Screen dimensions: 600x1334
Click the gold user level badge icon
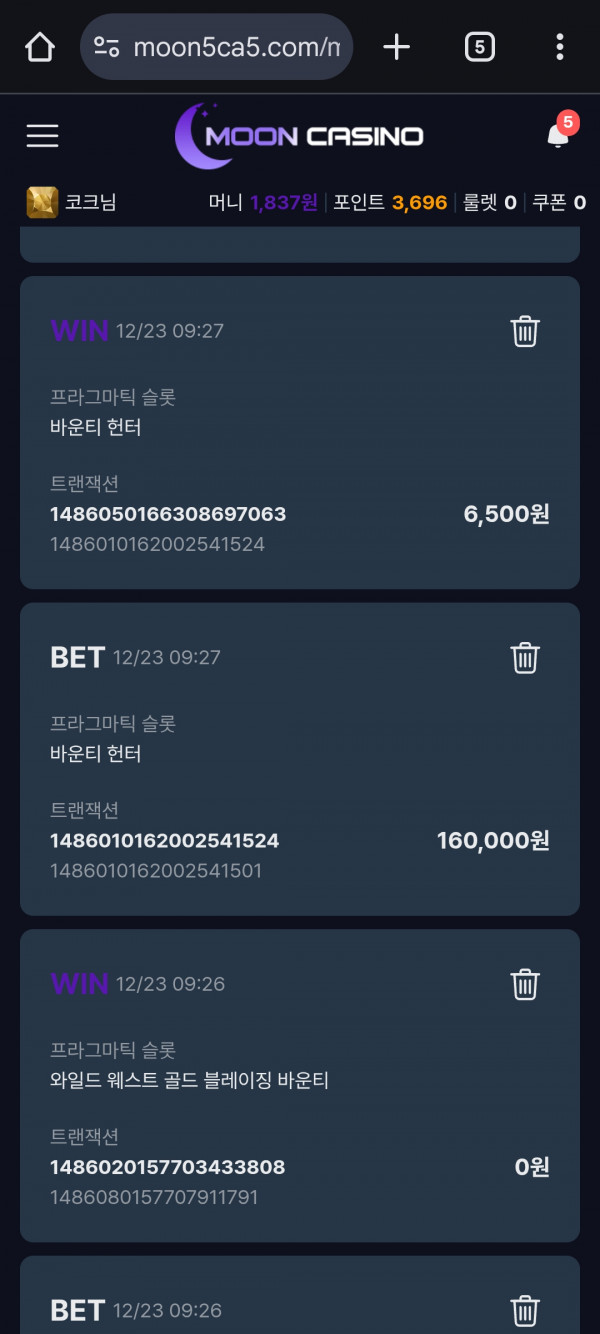click(36, 201)
